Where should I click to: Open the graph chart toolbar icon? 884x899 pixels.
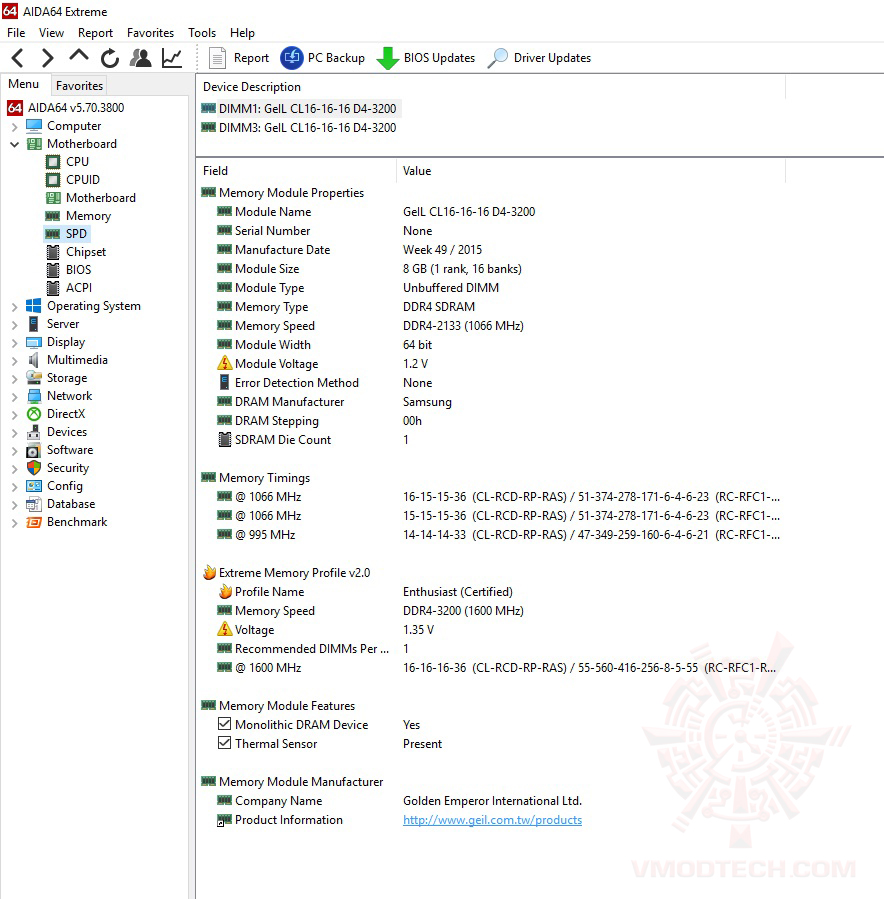(x=171, y=58)
